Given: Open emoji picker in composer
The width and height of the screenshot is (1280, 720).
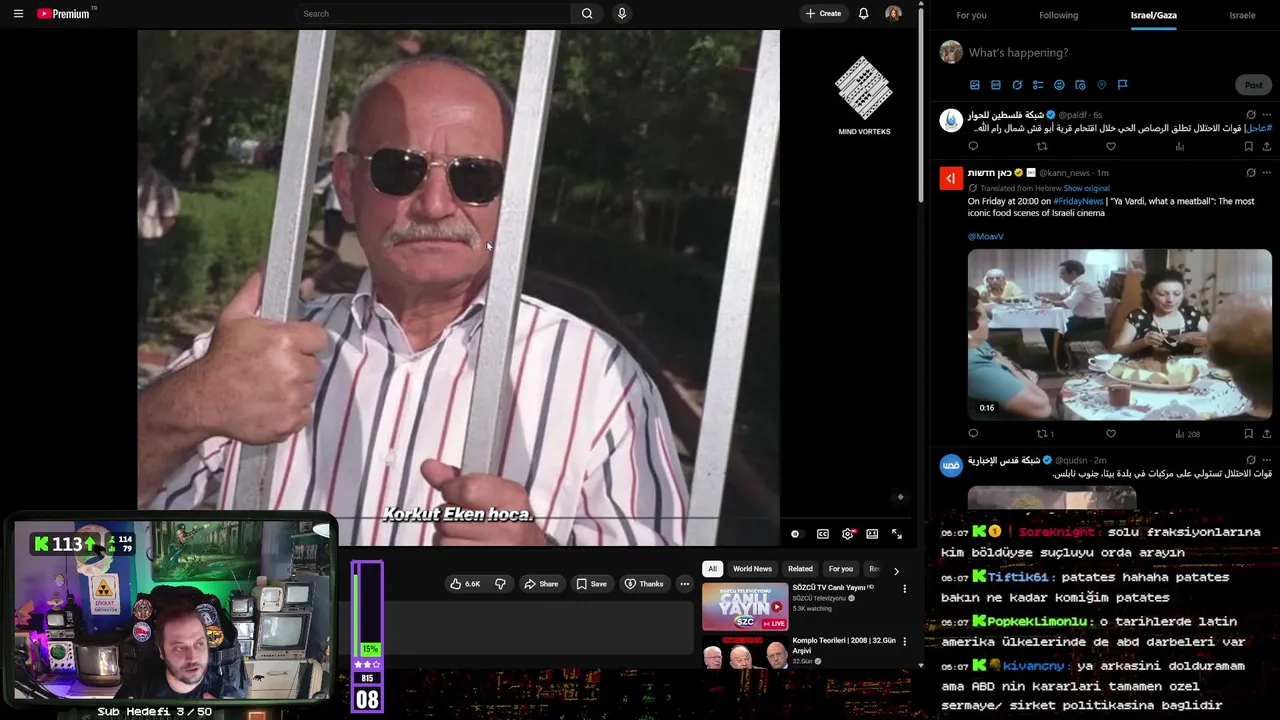Looking at the screenshot, I should pyautogui.click(x=1059, y=85).
